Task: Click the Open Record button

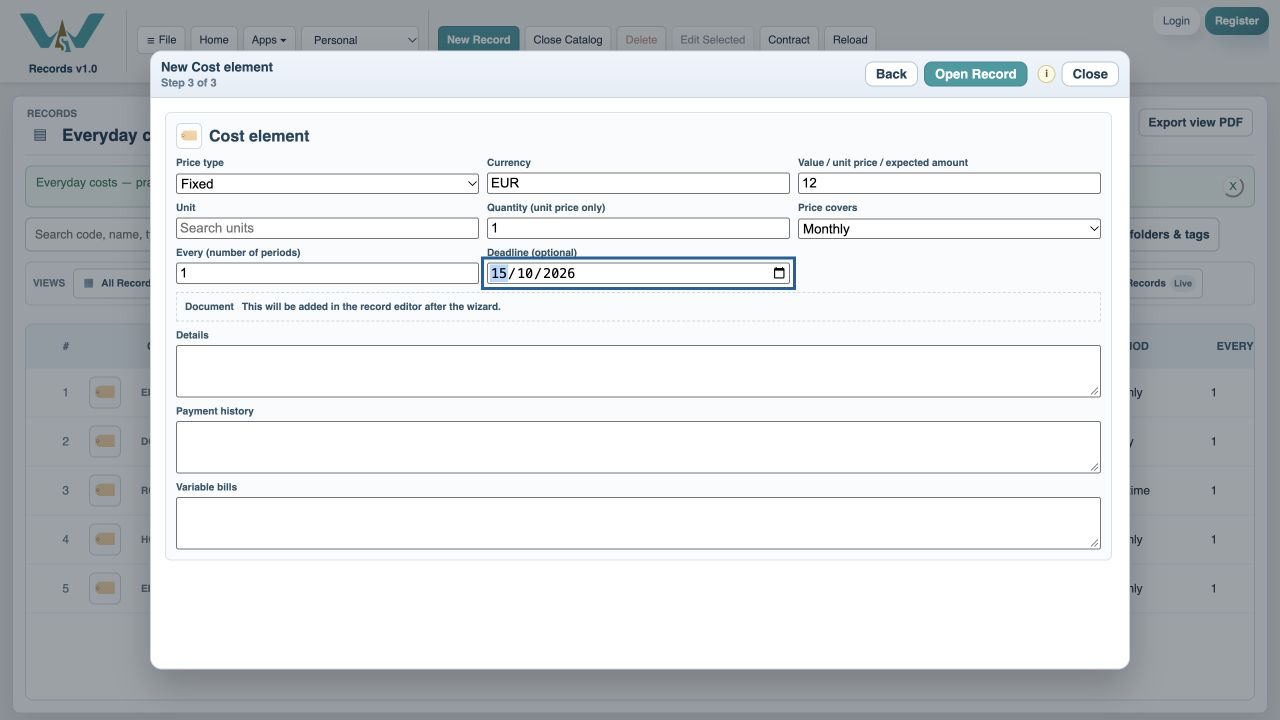Action: (975, 74)
